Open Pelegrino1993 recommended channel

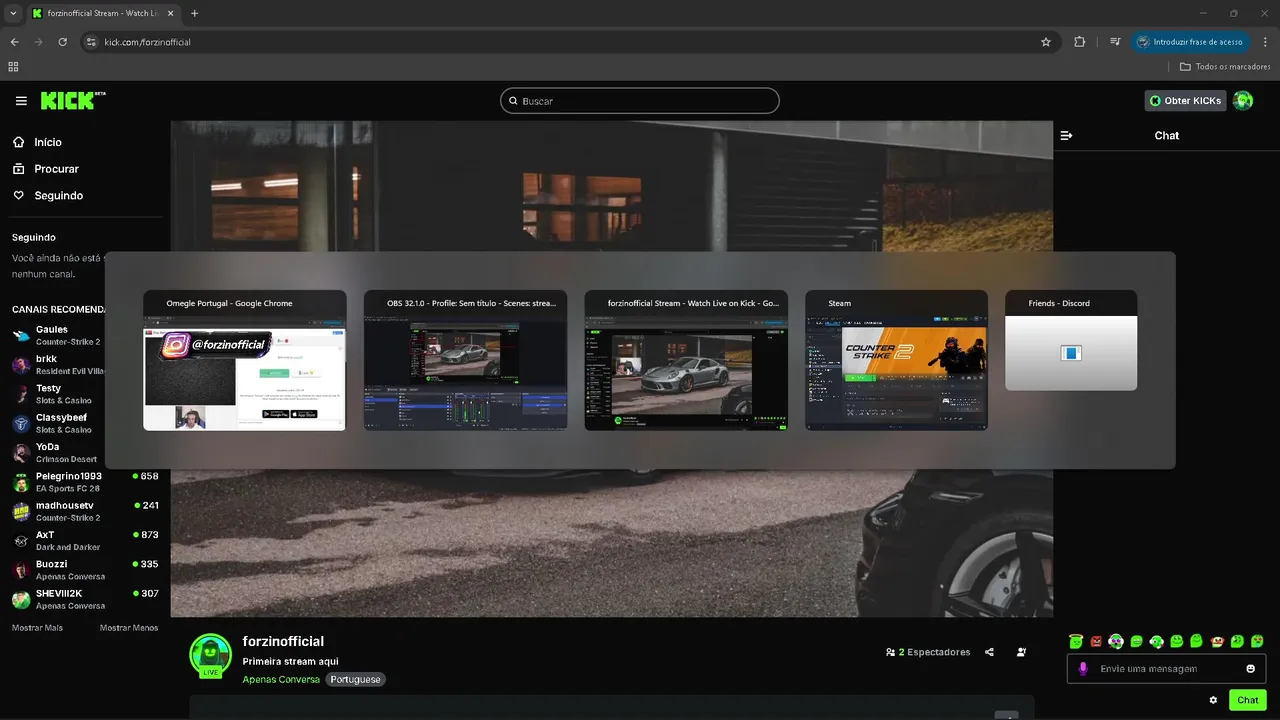85,482
